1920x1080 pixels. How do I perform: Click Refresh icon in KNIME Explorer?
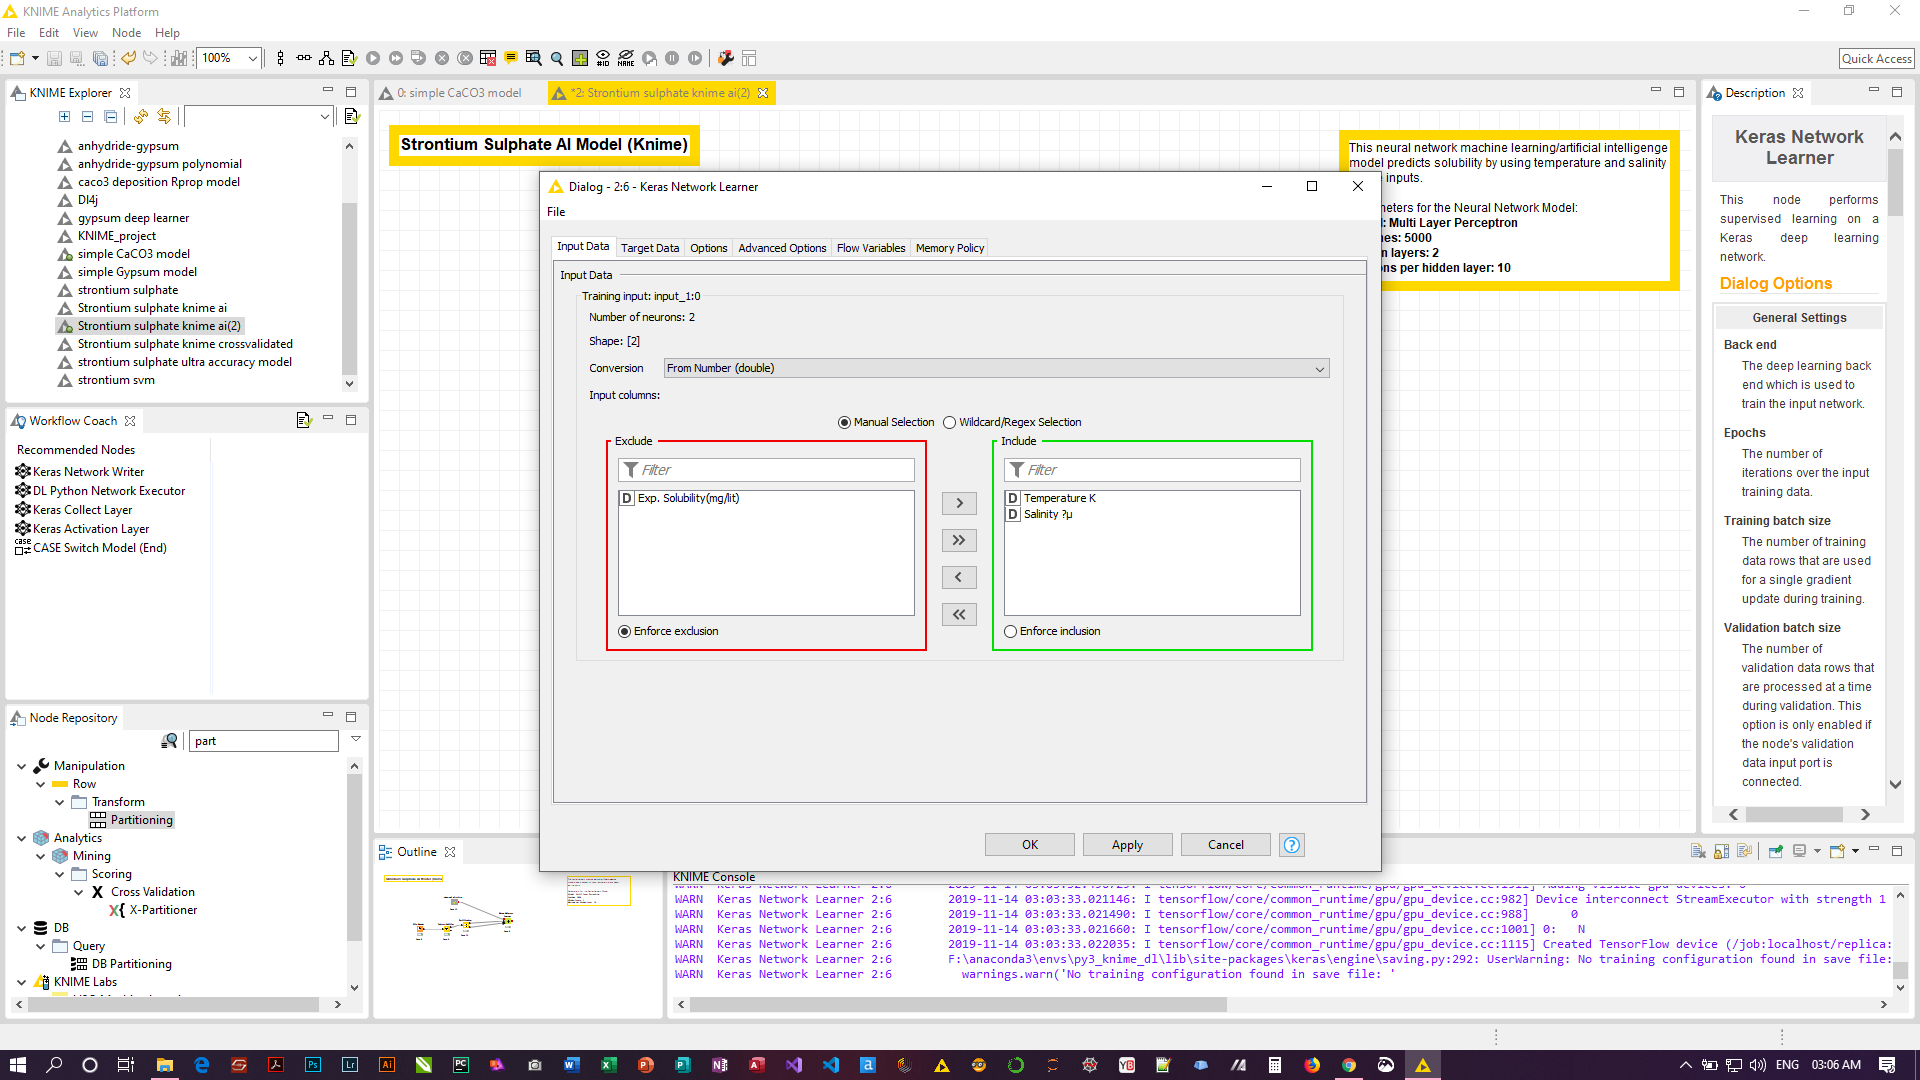point(141,117)
